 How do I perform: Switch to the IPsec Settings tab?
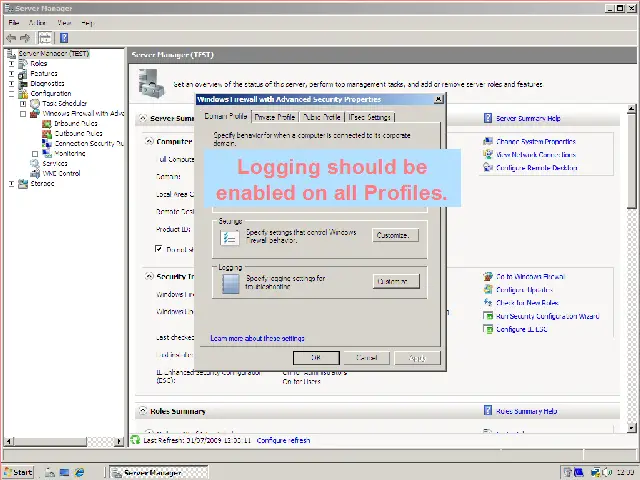pyautogui.click(x=370, y=117)
